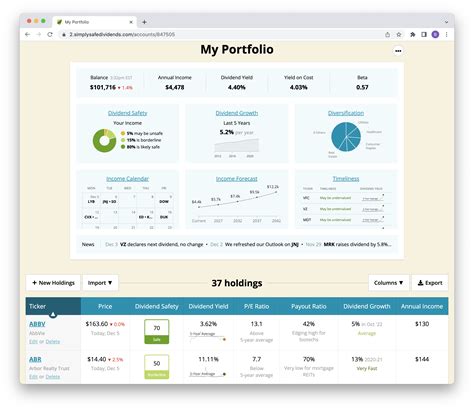Click the ABBV safety score 70 badge
The height and width of the screenshot is (410, 474).
(x=157, y=332)
